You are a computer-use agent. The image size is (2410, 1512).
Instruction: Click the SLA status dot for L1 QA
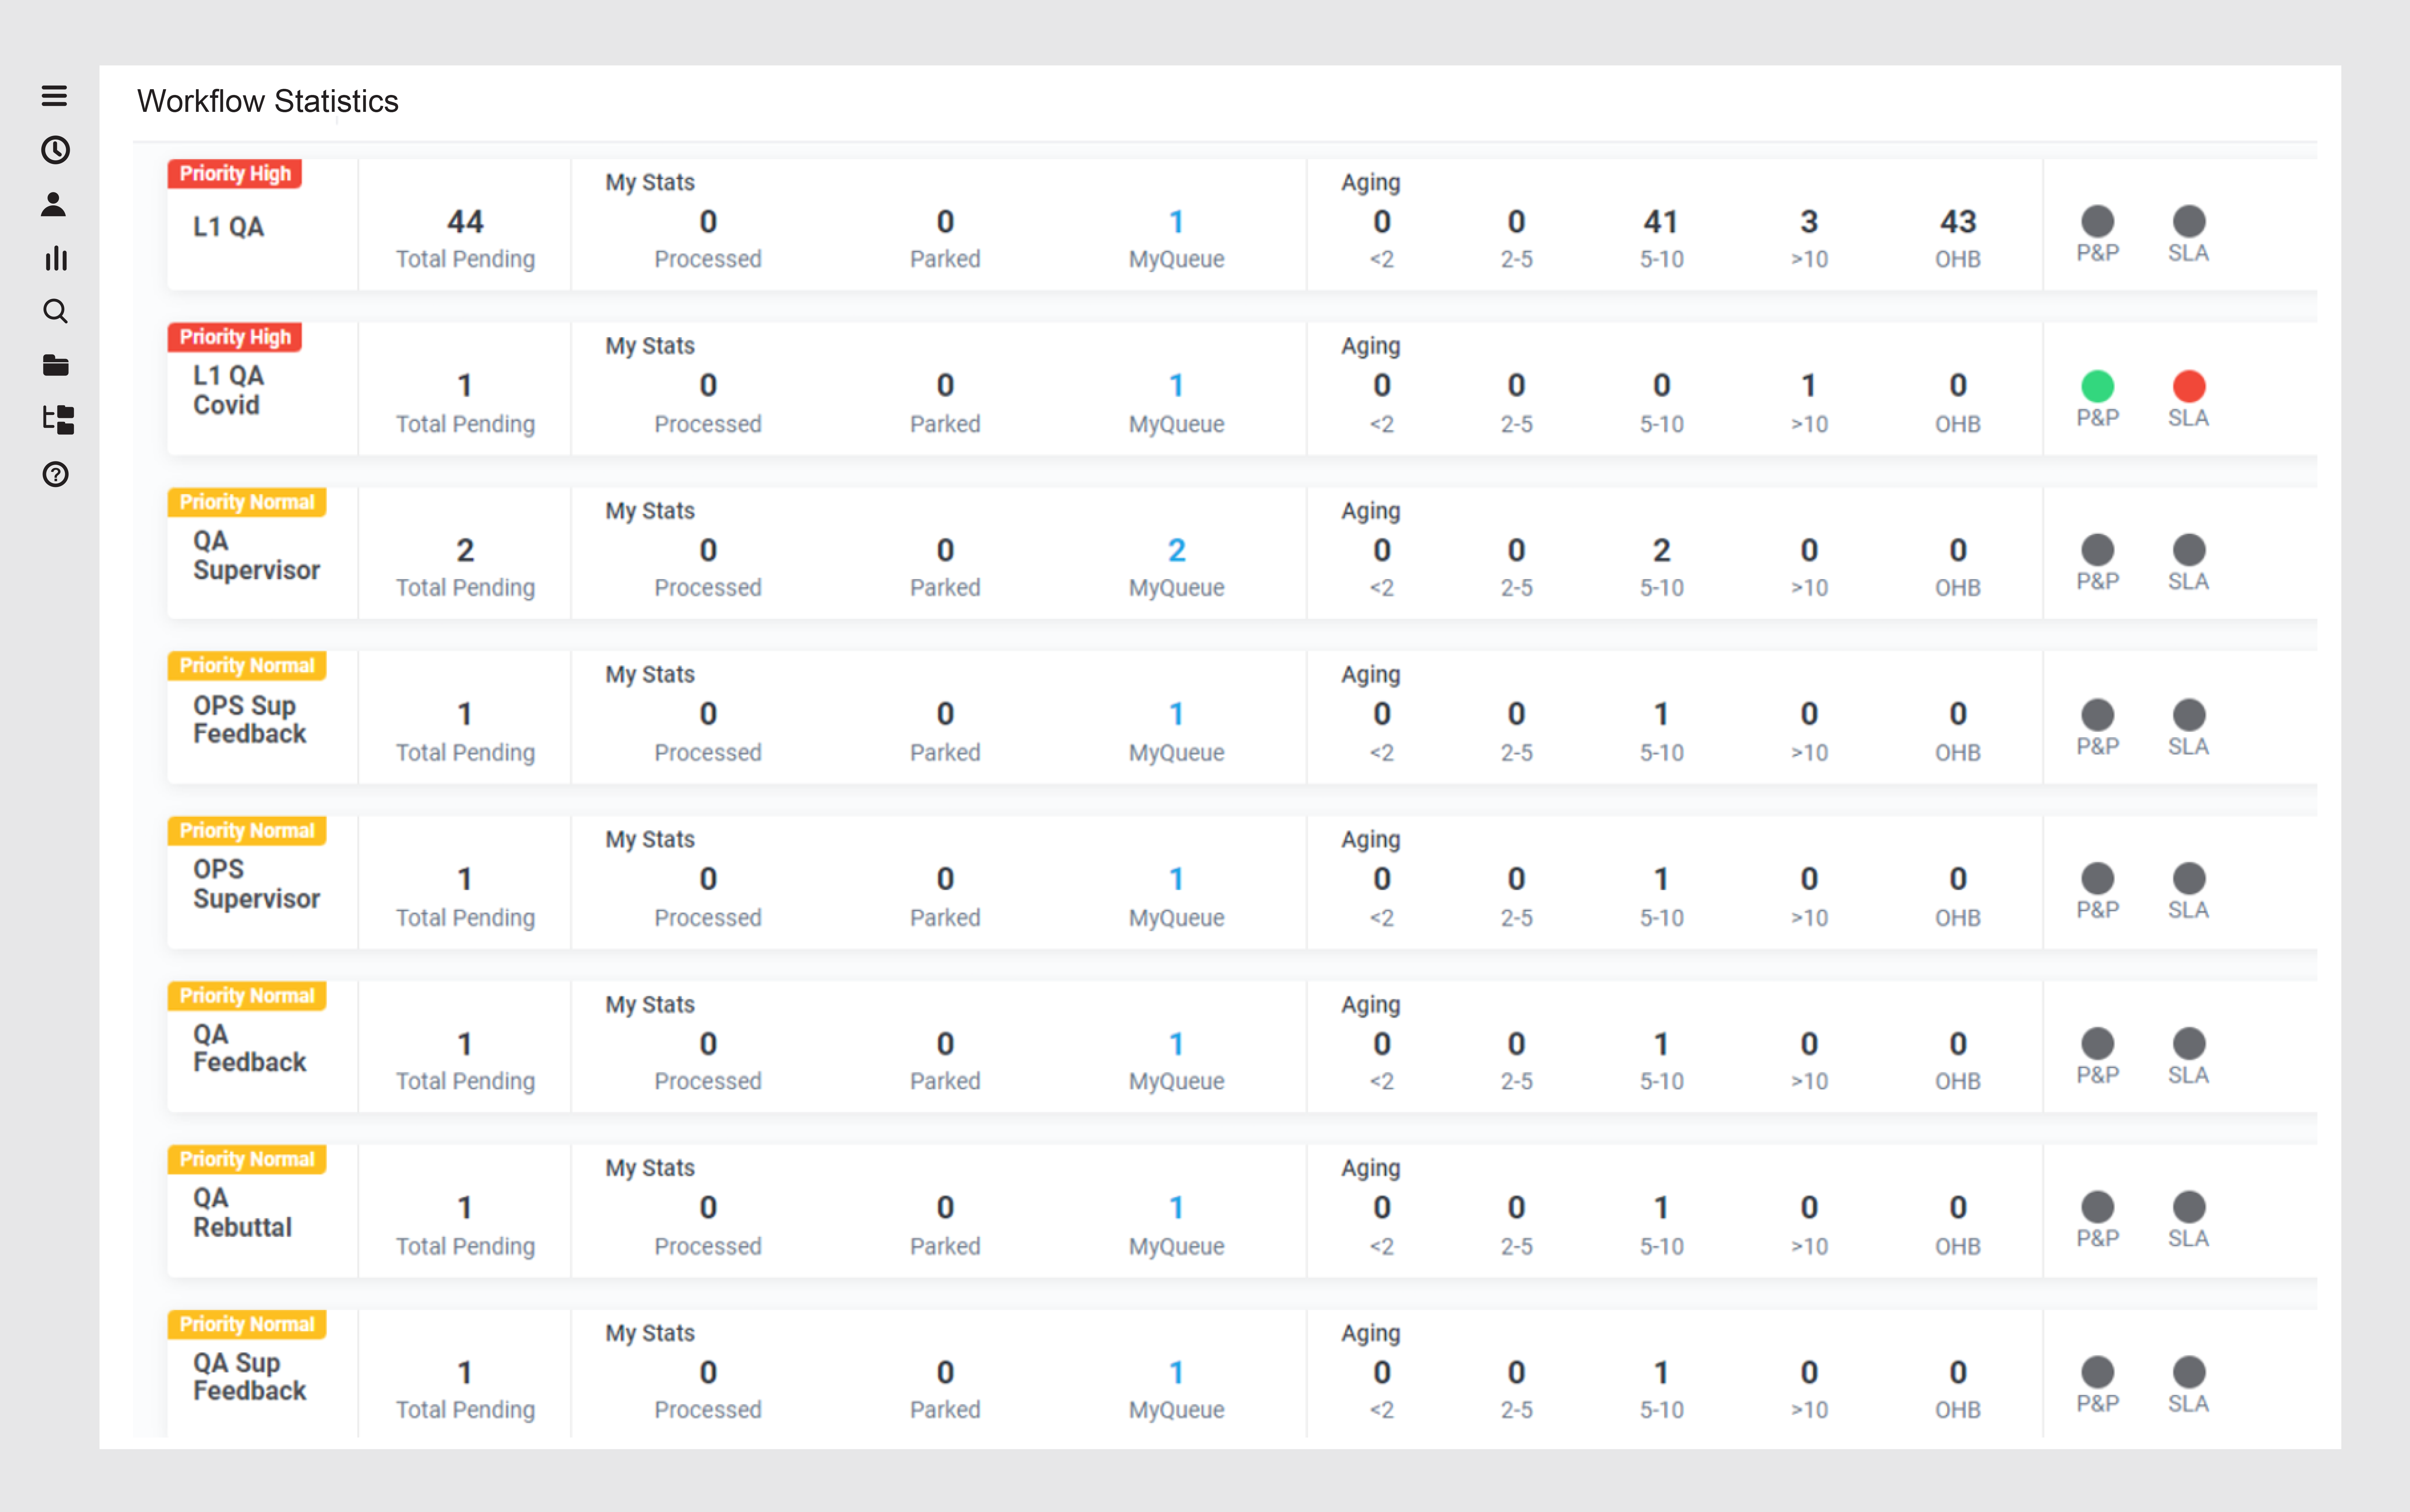(2189, 221)
